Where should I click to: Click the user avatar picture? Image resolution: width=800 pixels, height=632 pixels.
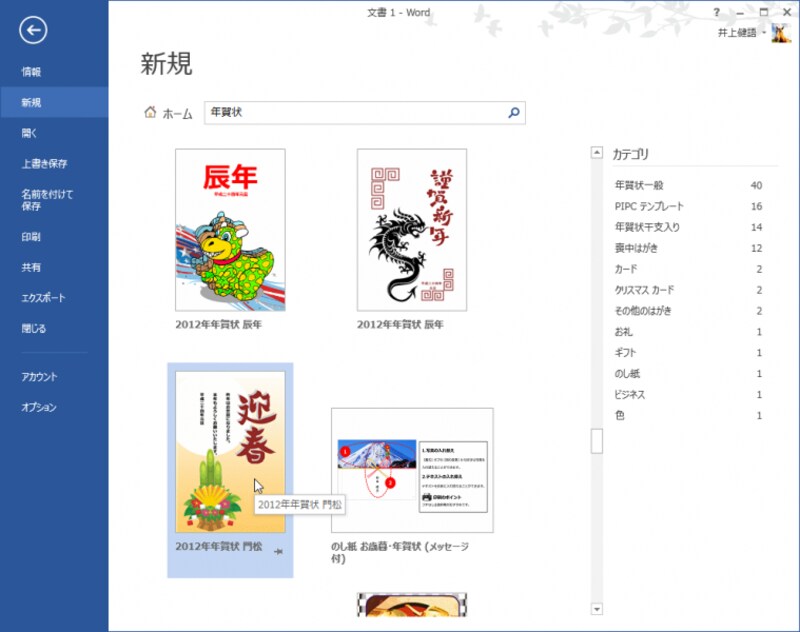point(780,33)
